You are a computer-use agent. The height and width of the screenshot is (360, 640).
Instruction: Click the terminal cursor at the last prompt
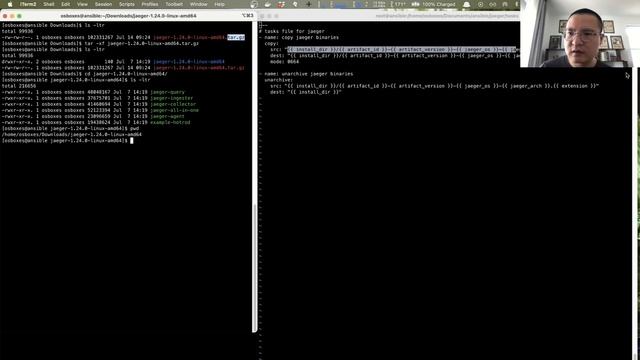point(131,140)
